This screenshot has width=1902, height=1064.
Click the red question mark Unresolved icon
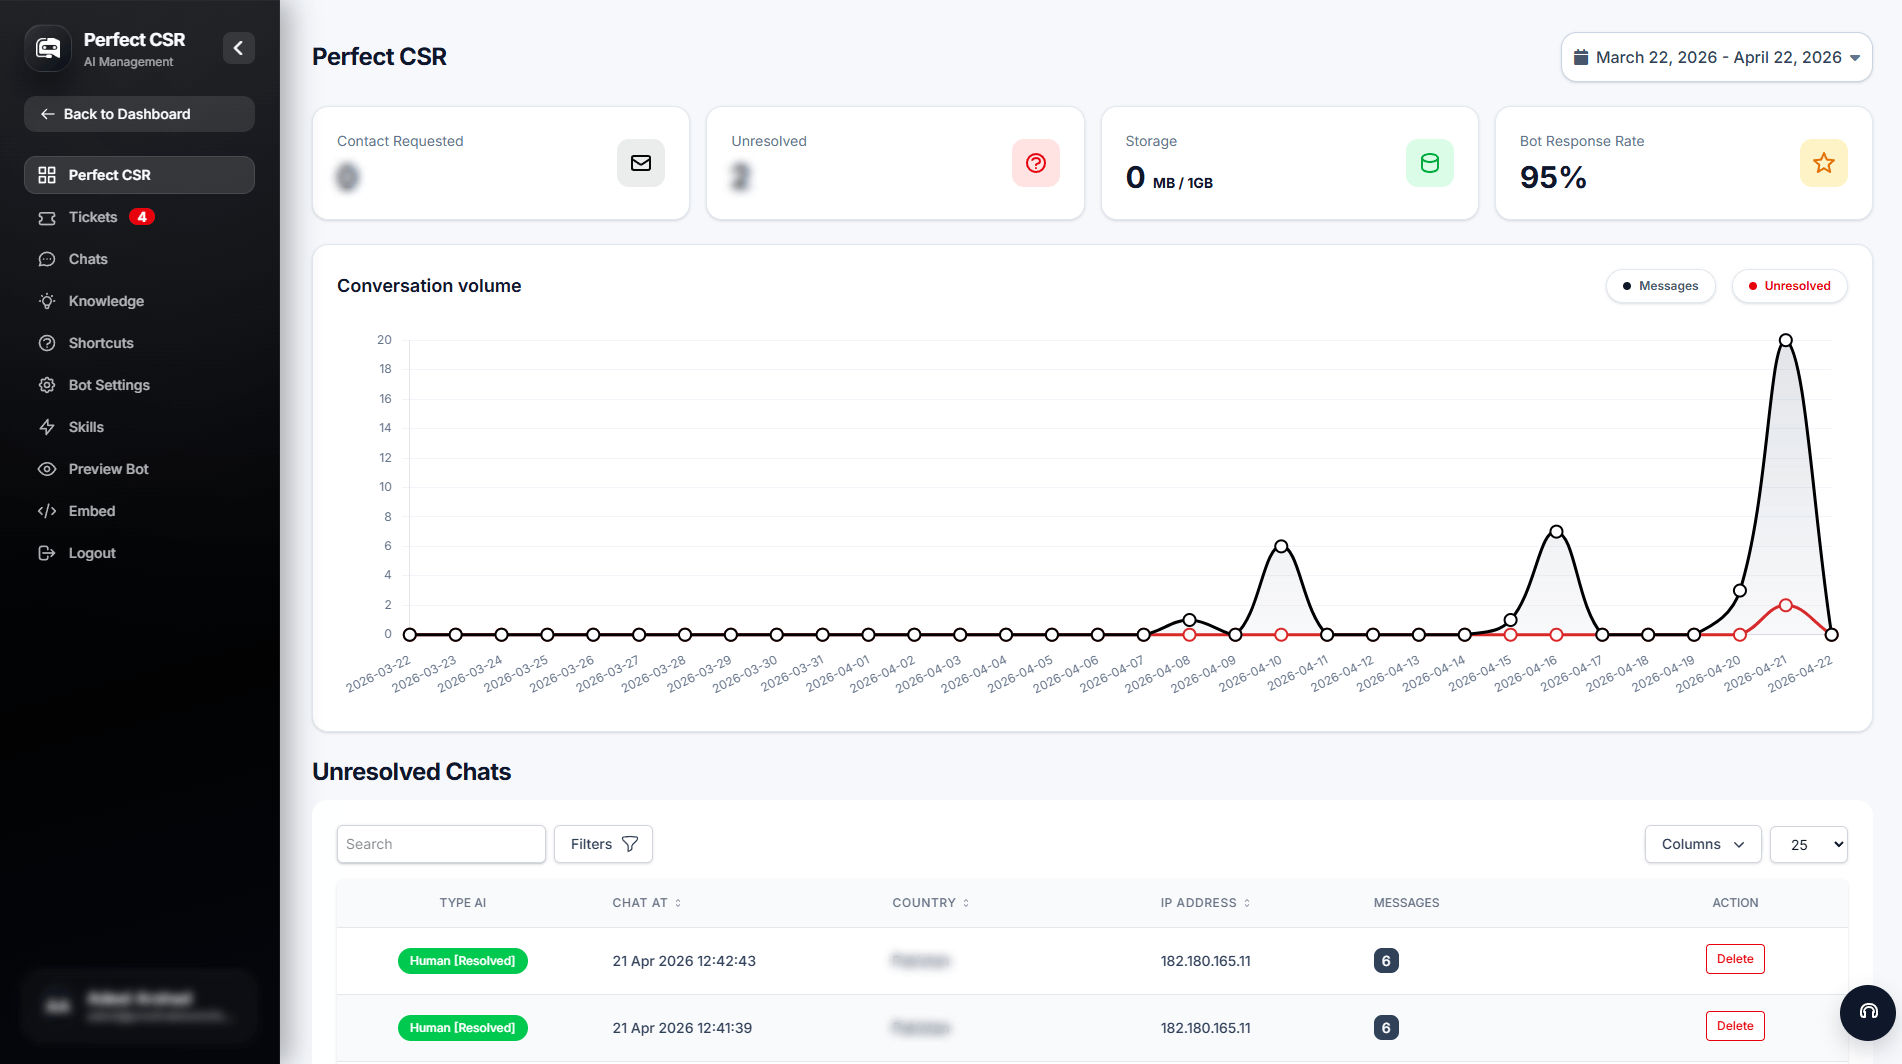click(x=1035, y=163)
